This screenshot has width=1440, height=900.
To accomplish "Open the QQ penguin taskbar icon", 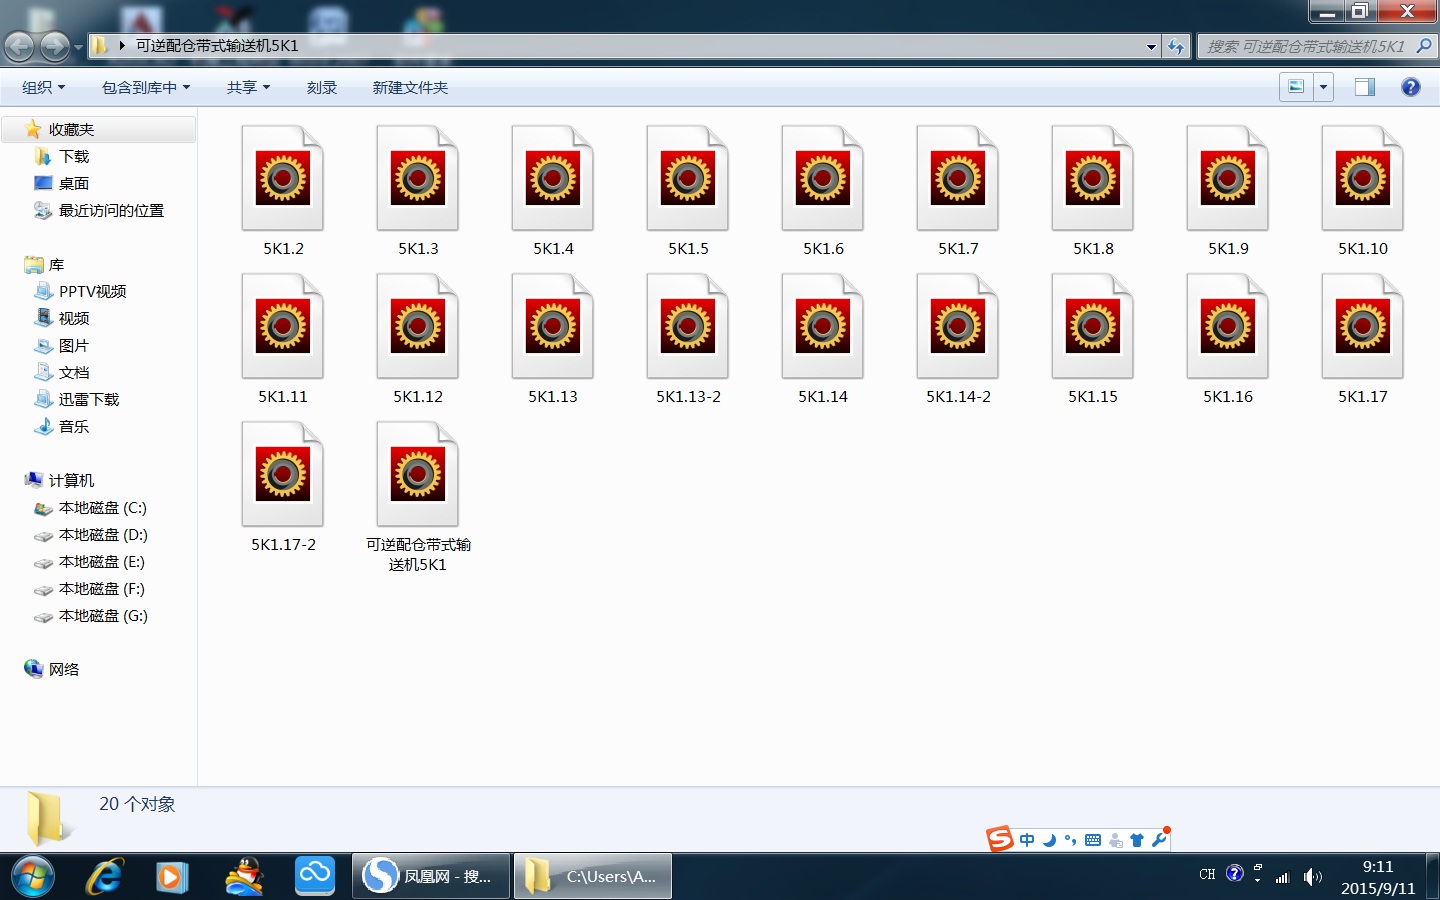I will [244, 877].
